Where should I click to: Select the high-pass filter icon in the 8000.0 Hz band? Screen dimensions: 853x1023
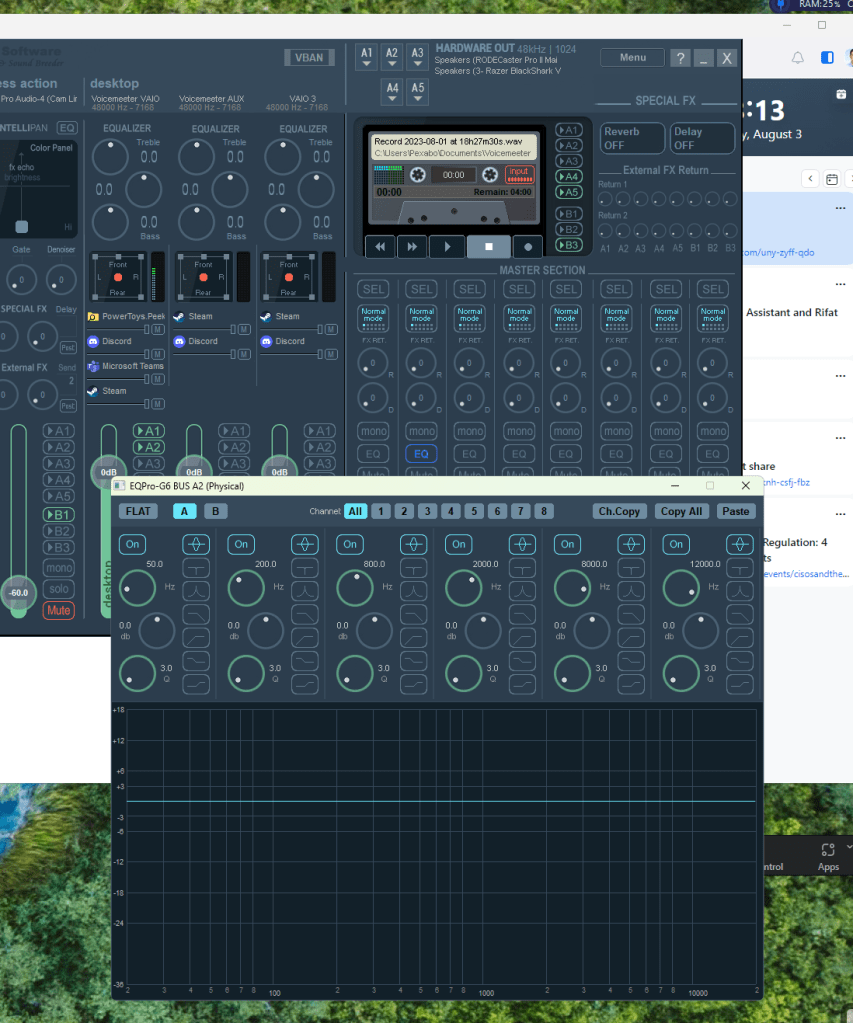coord(631,637)
